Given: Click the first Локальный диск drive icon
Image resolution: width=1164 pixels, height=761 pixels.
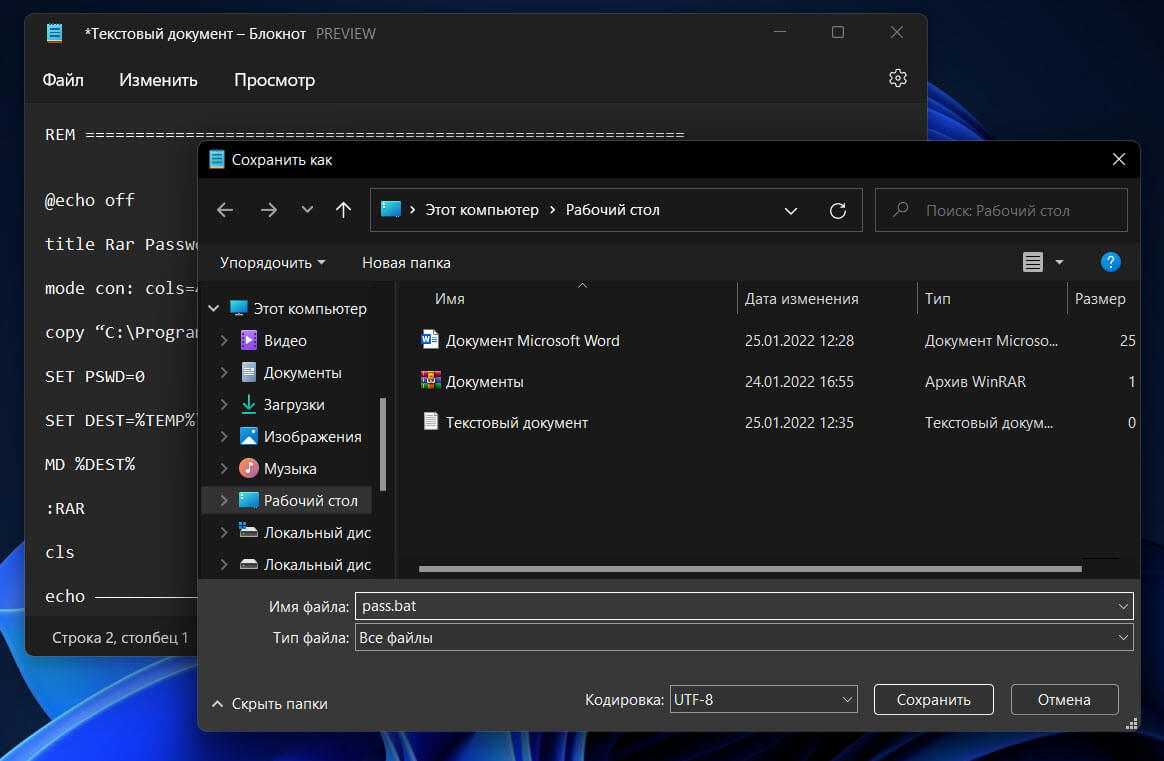Looking at the screenshot, I should click(x=249, y=532).
